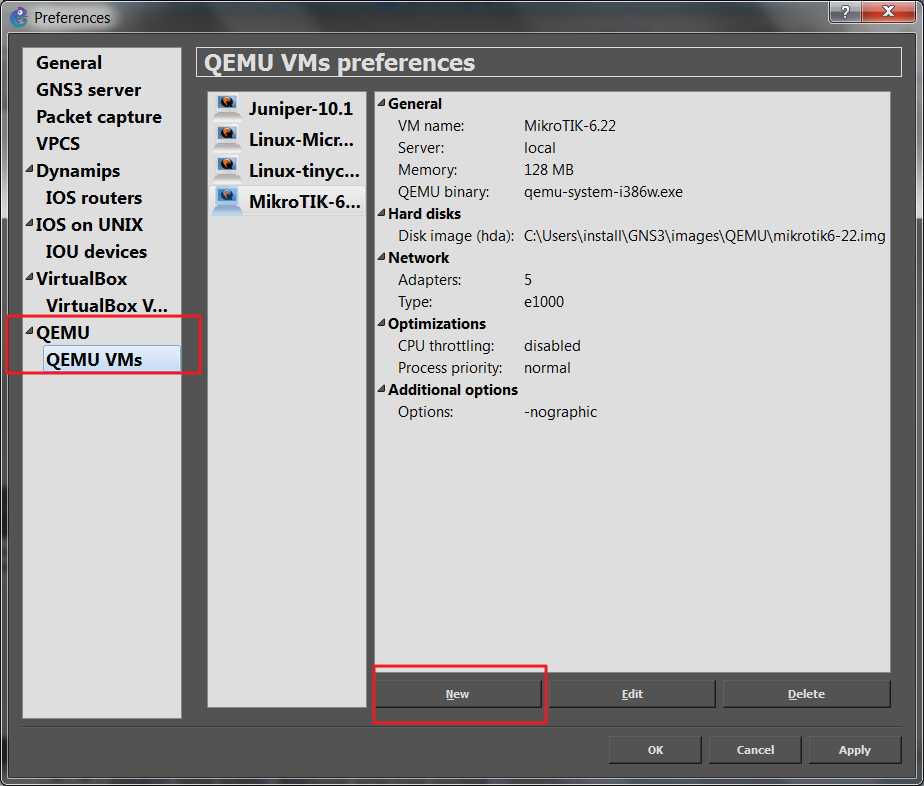Apply the preference changes
This screenshot has width=924, height=786.
click(x=855, y=750)
